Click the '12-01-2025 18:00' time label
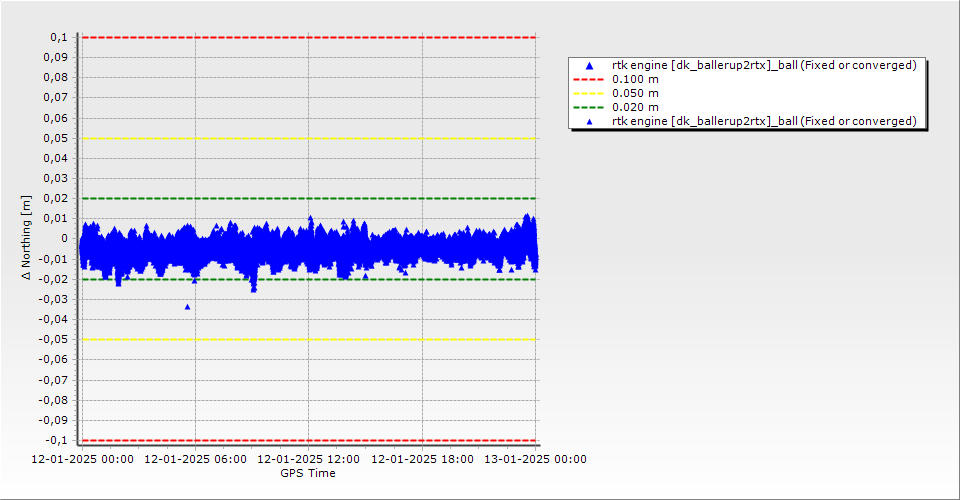 pyautogui.click(x=422, y=459)
